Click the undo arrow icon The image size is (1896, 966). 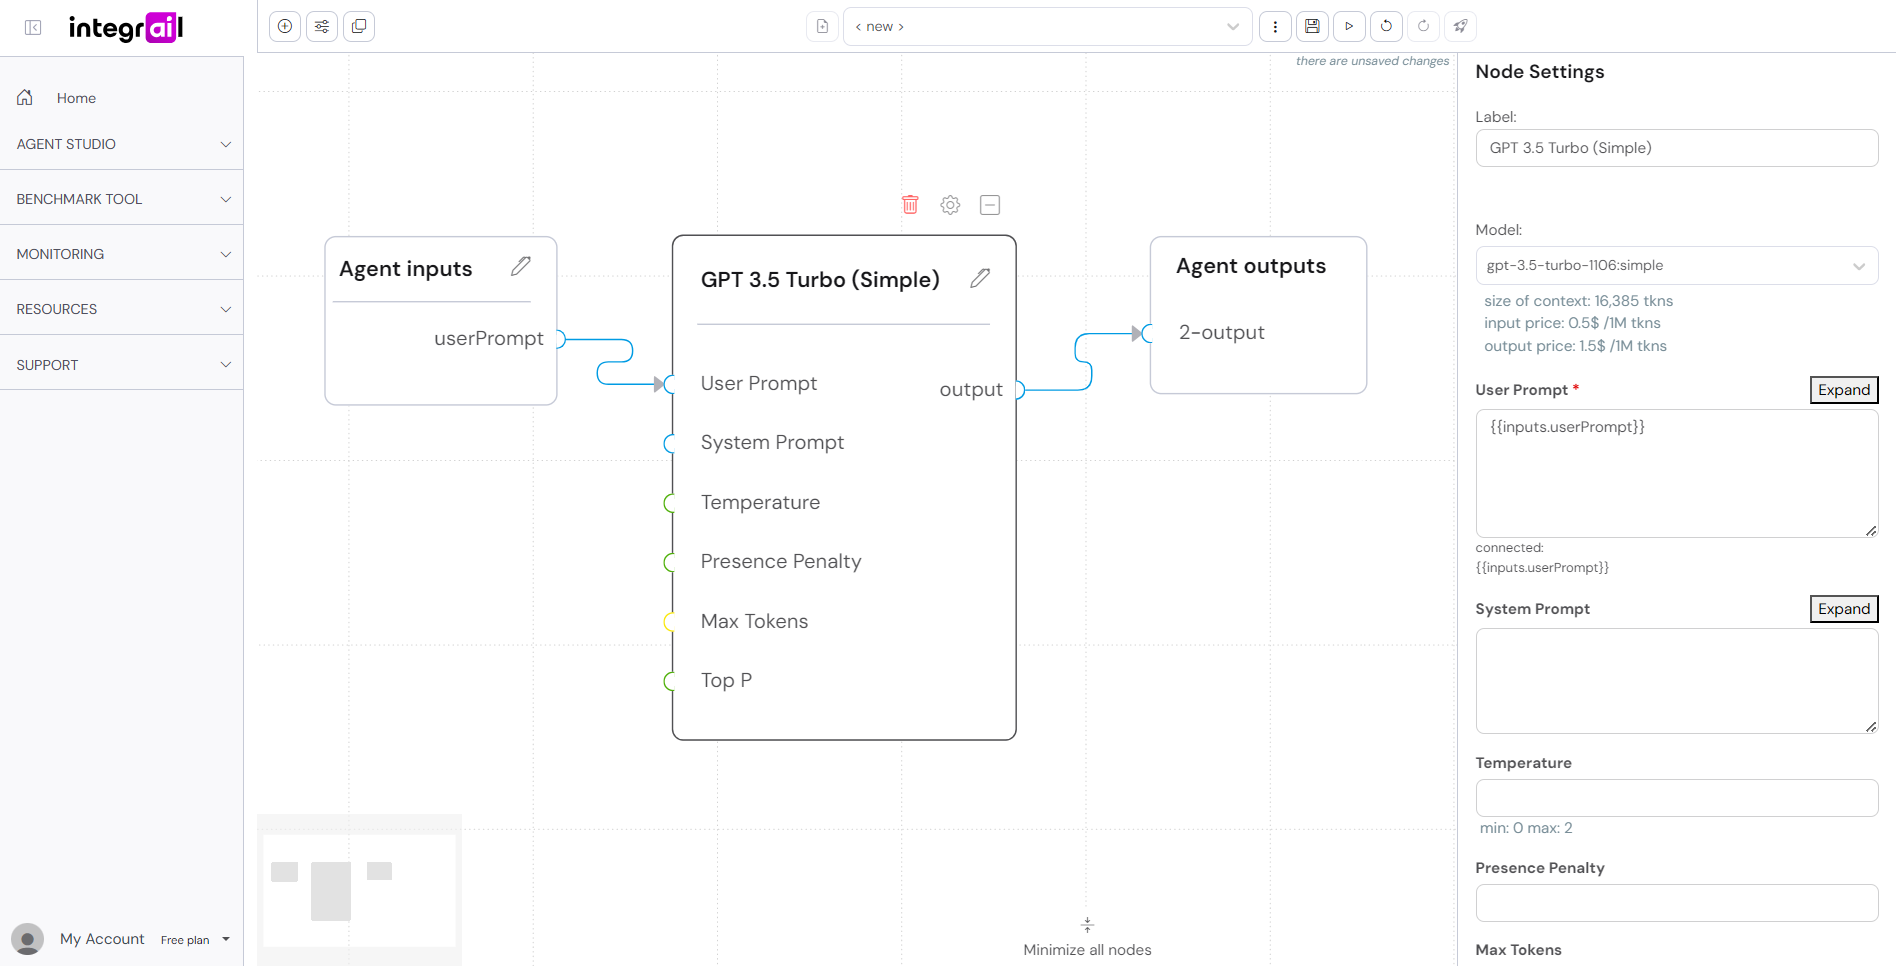tap(1386, 27)
